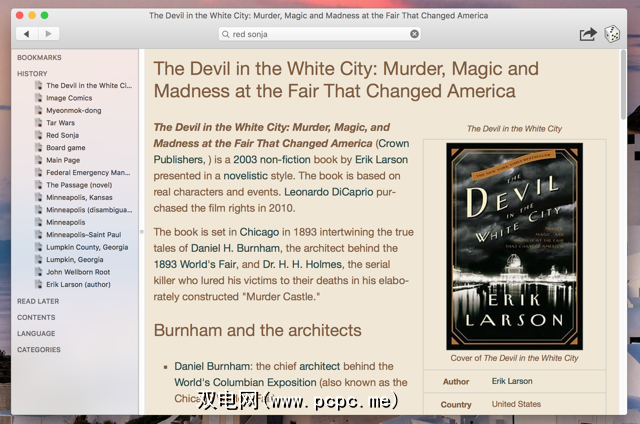Screen dimensions: 640x424
Task: Go forward with the right arrow button
Action: pyautogui.click(x=49, y=34)
